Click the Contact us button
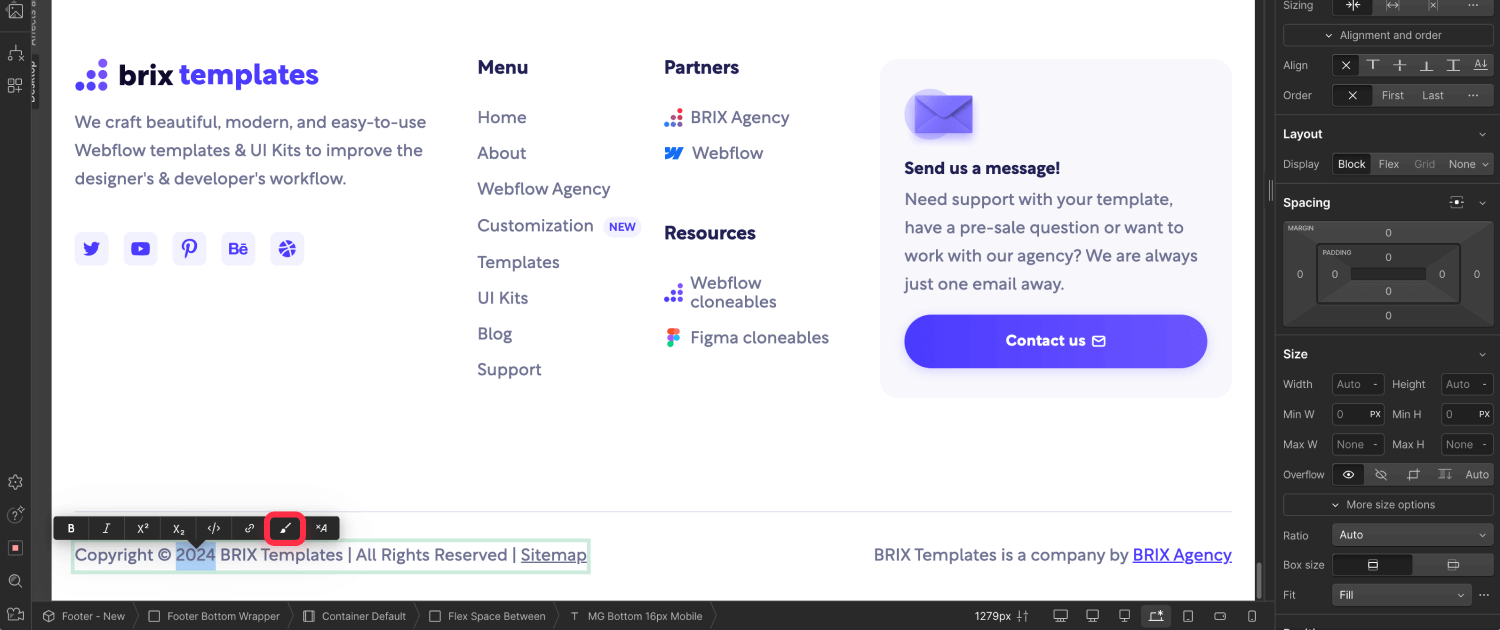The image size is (1500, 630). coord(1055,341)
